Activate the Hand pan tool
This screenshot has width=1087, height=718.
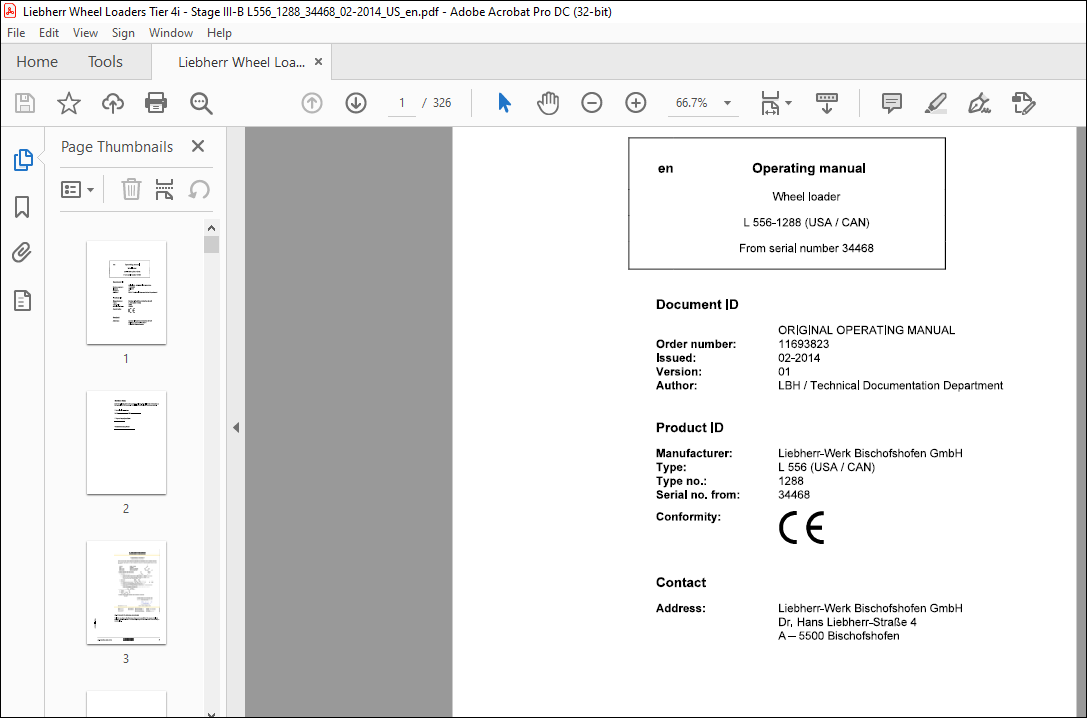coord(548,103)
